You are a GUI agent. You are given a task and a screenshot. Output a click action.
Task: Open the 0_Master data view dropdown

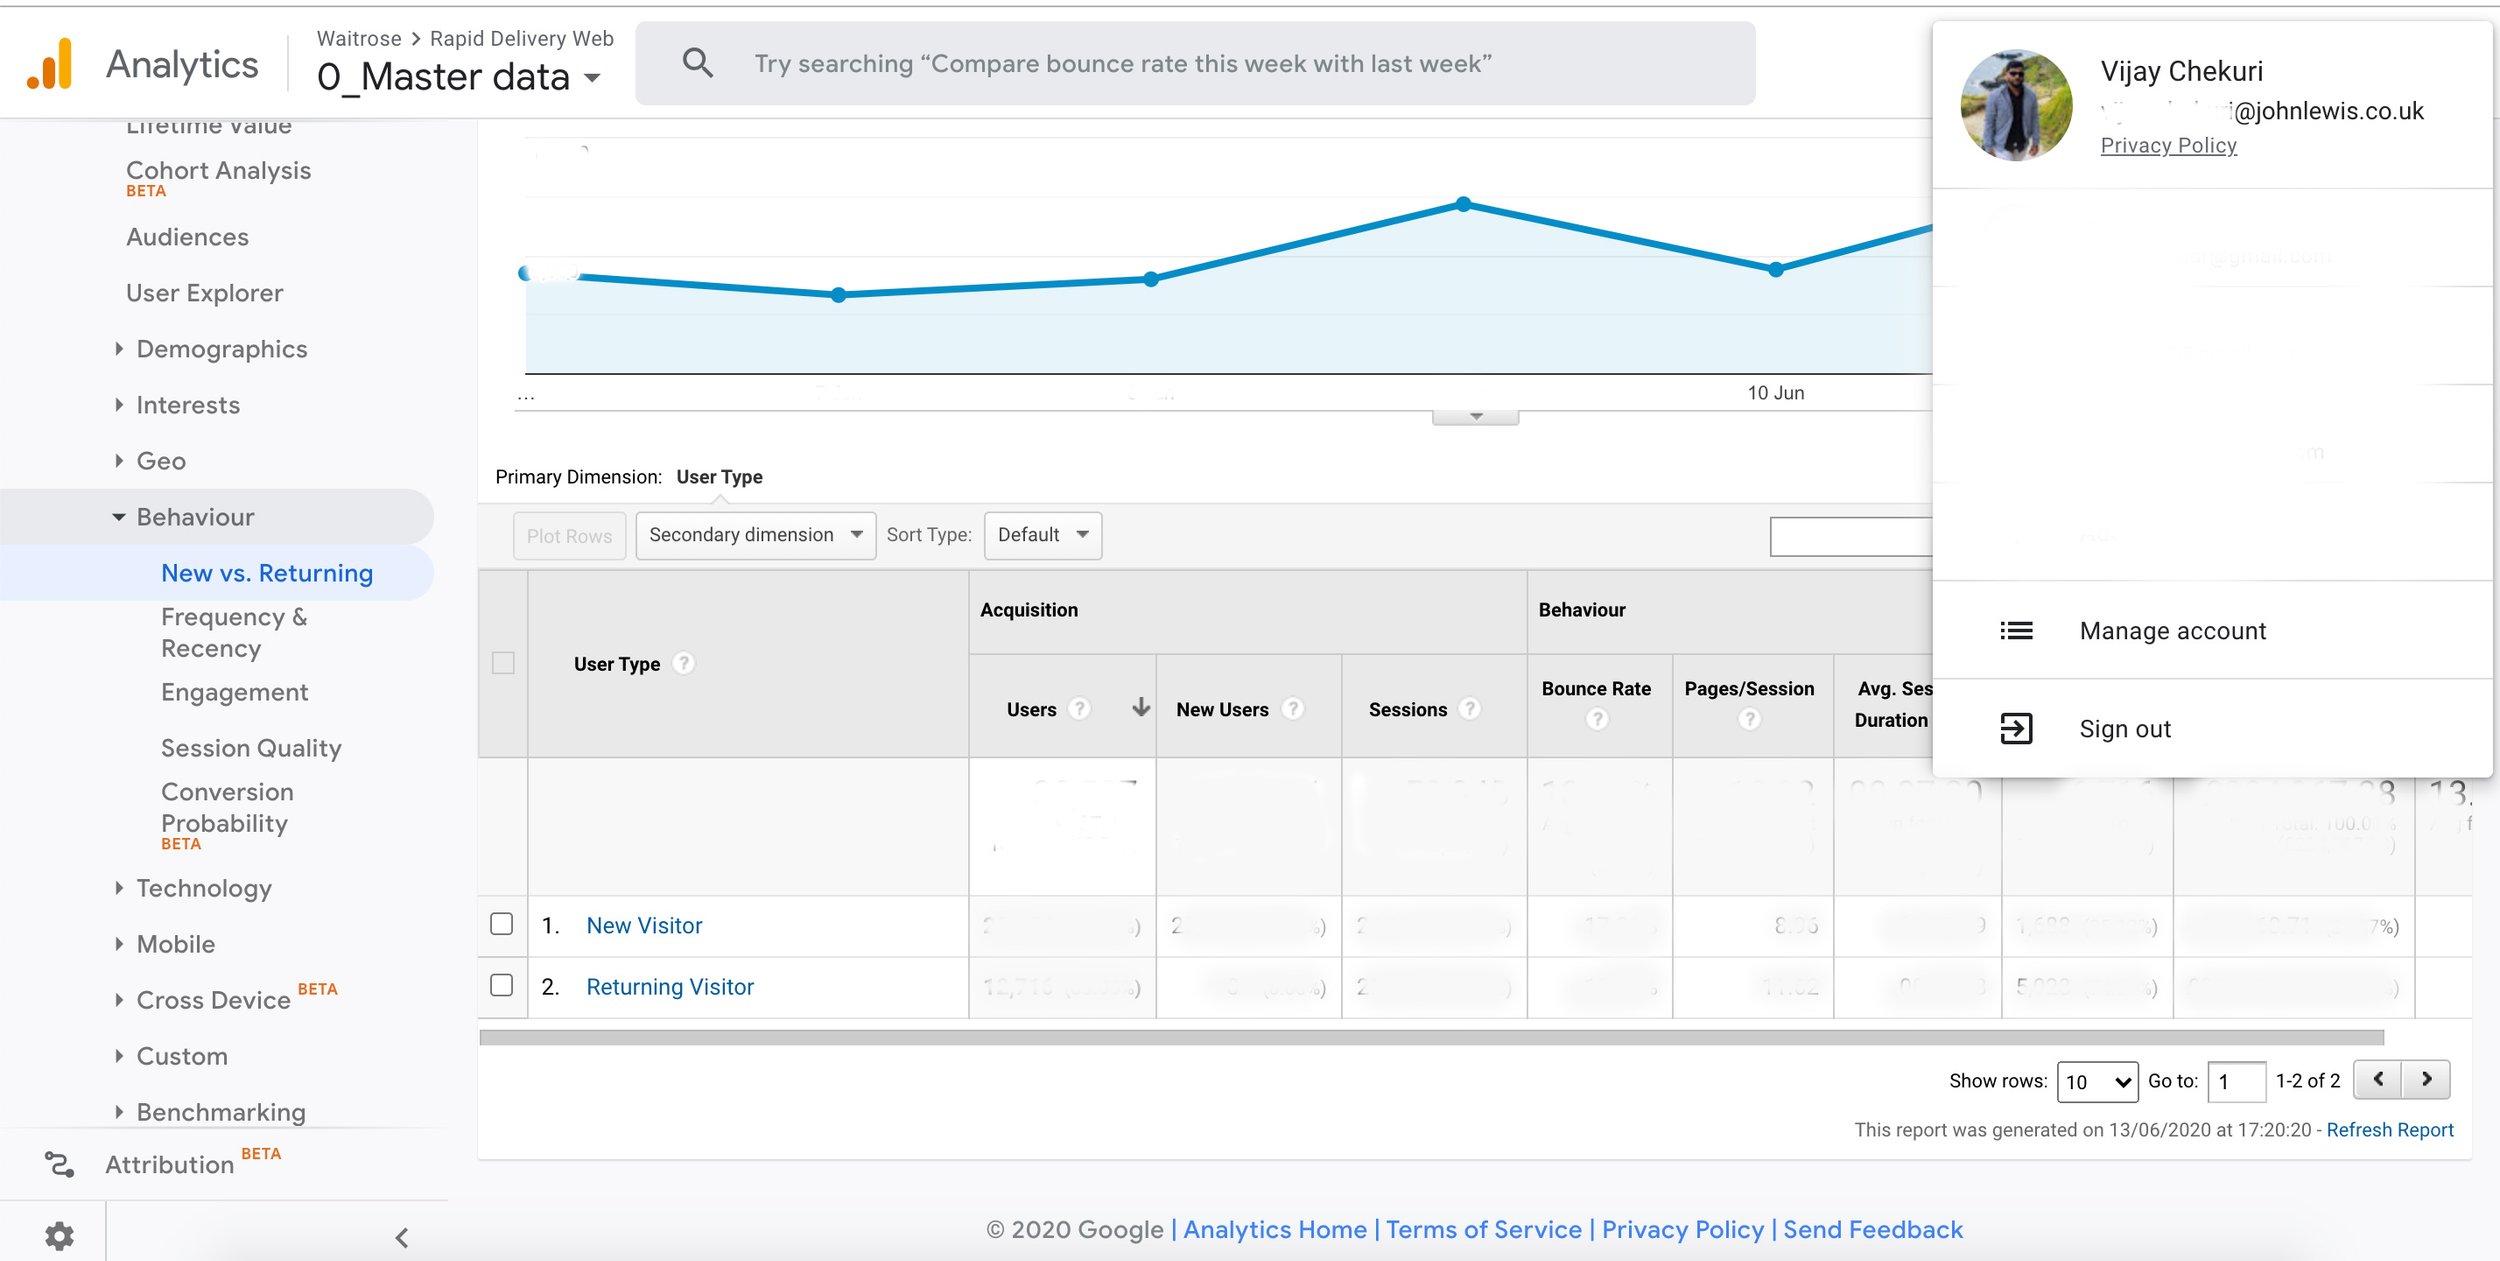pyautogui.click(x=459, y=77)
